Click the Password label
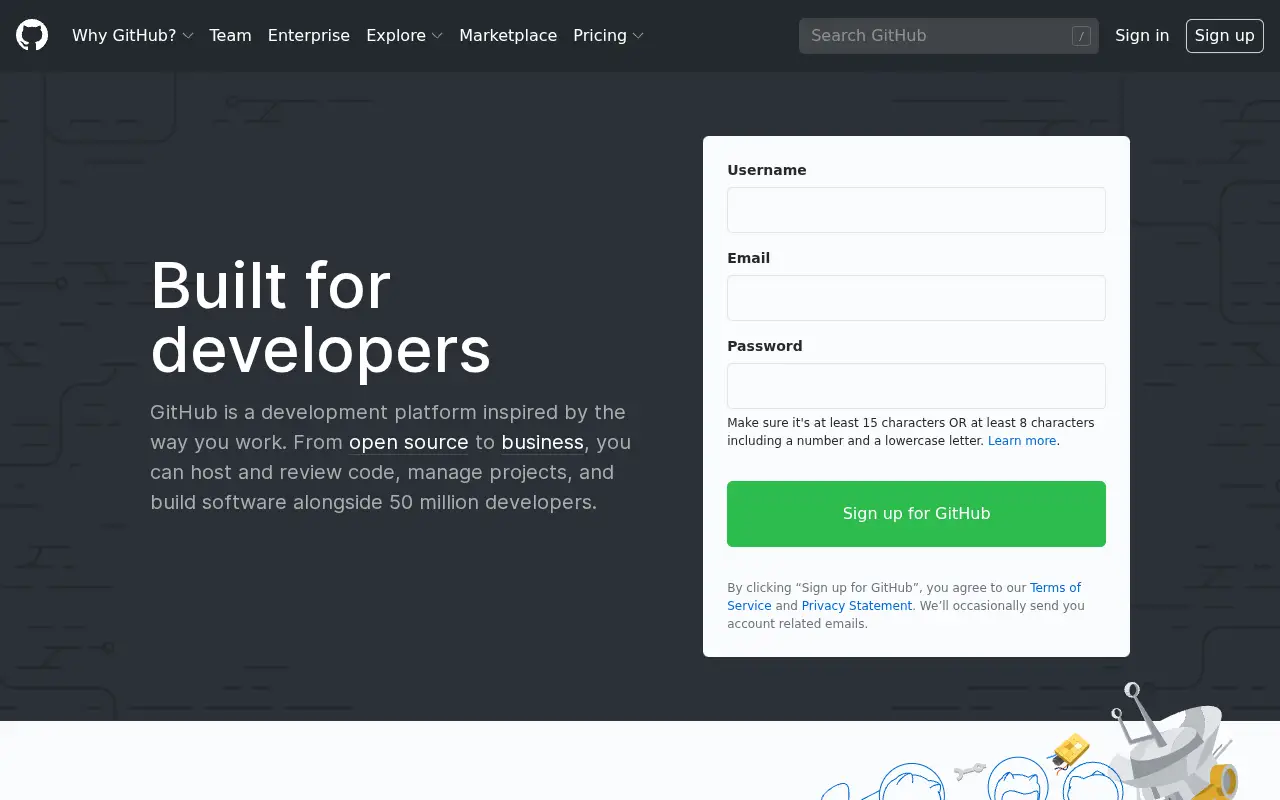Screen dimensions: 1280x800 click(765, 346)
